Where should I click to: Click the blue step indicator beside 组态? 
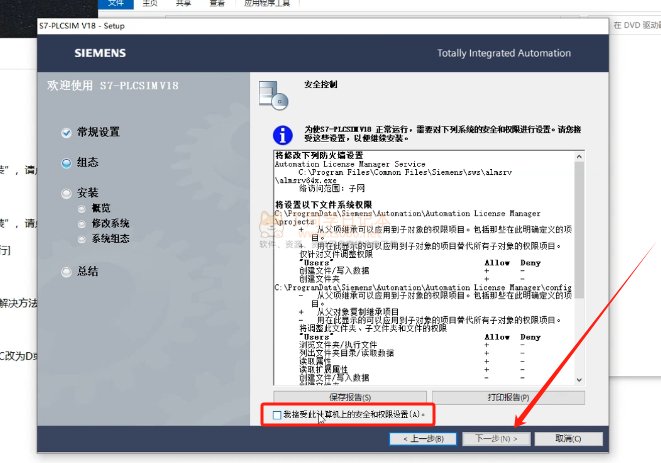66,163
